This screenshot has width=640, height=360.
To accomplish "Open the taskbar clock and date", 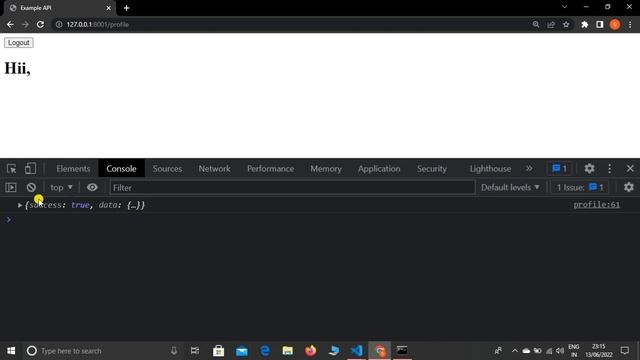I will pyautogui.click(x=599, y=351).
